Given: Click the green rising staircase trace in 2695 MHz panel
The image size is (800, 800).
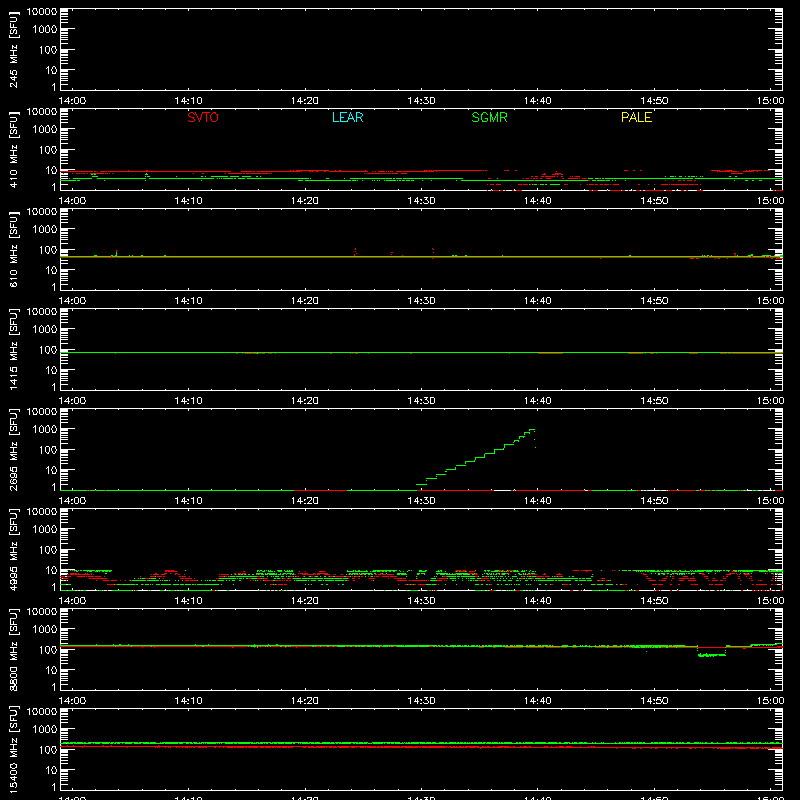Looking at the screenshot, I should click(476, 457).
